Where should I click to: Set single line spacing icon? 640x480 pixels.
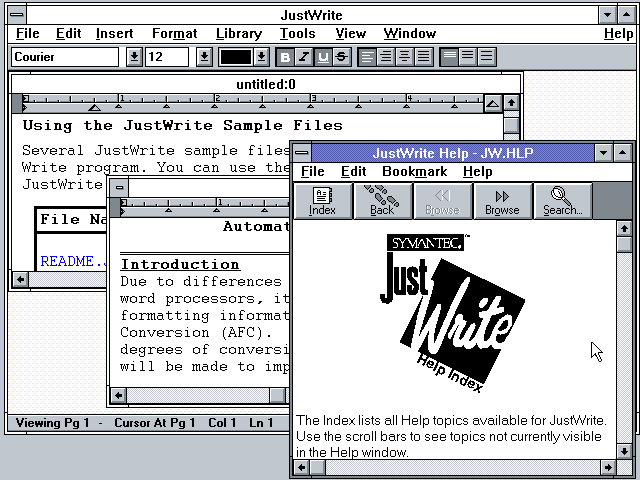(x=449, y=57)
